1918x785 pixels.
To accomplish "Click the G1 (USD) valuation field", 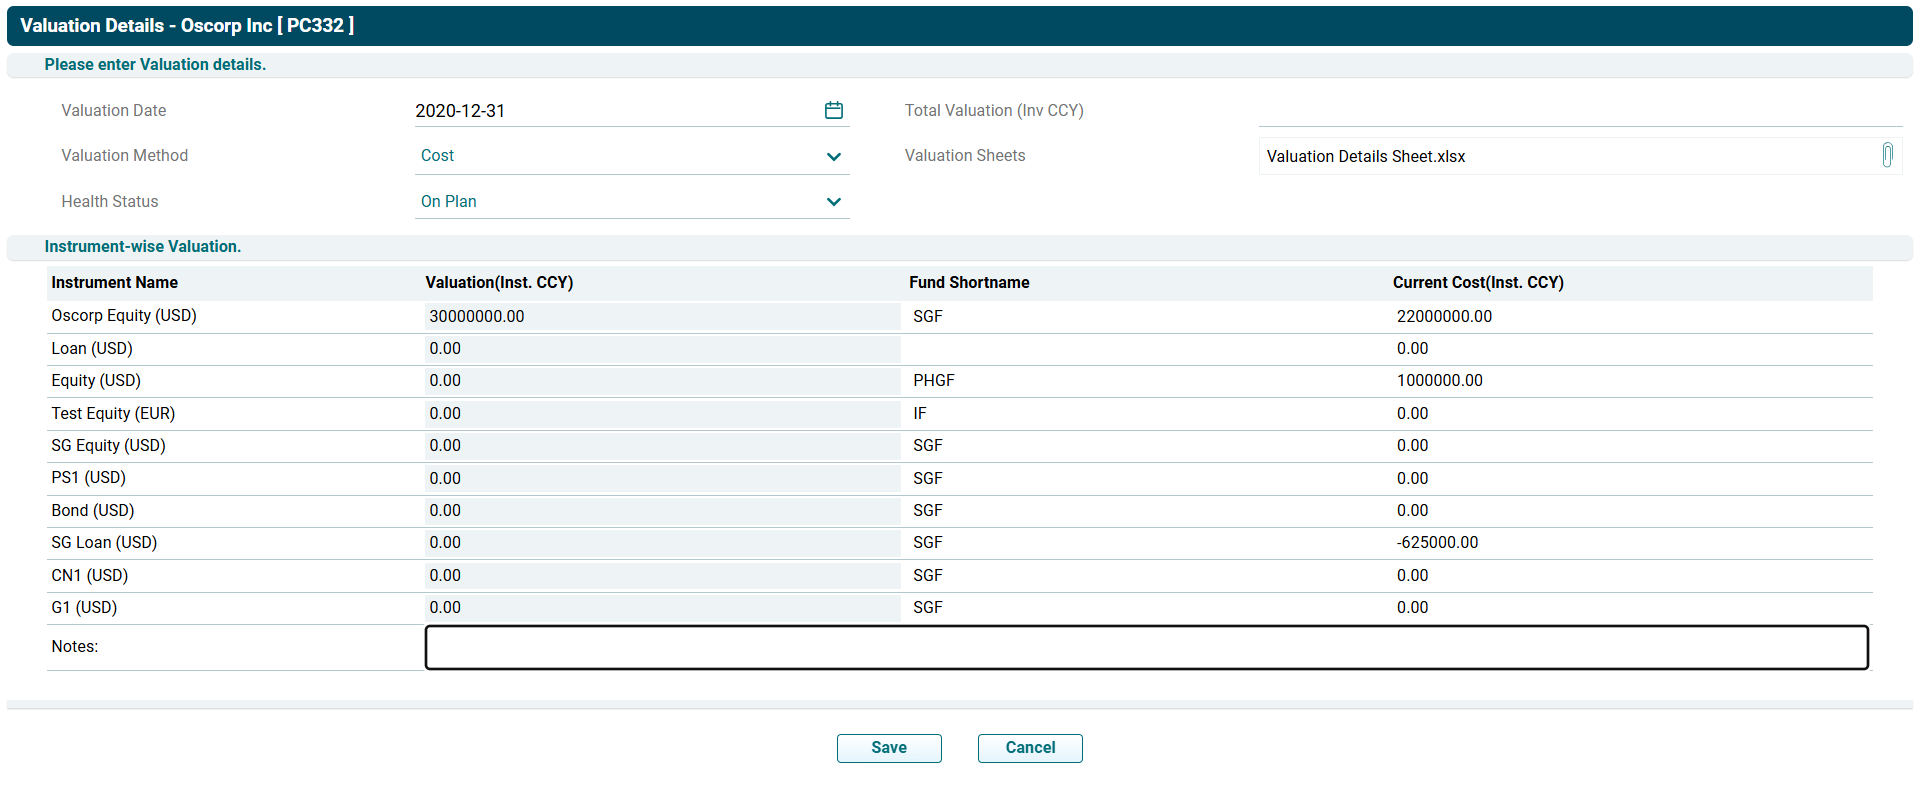I will coord(661,608).
